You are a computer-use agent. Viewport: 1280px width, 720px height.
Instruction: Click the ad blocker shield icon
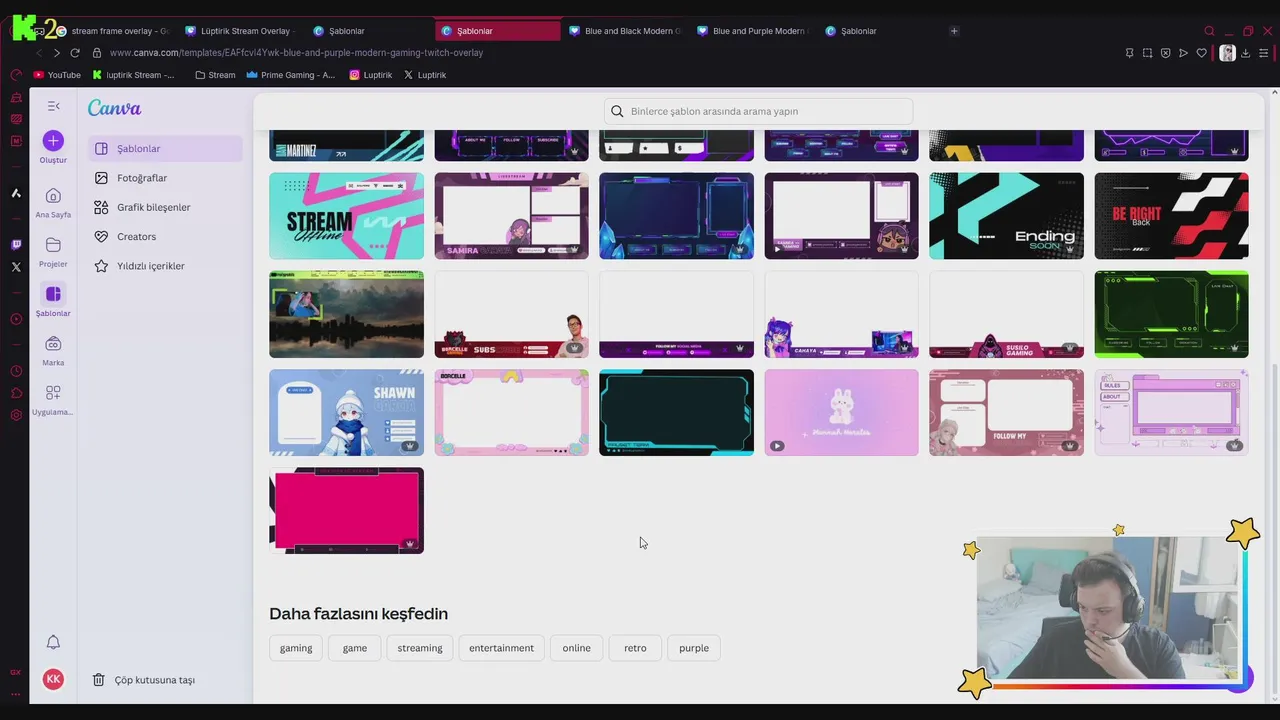tap(1165, 53)
